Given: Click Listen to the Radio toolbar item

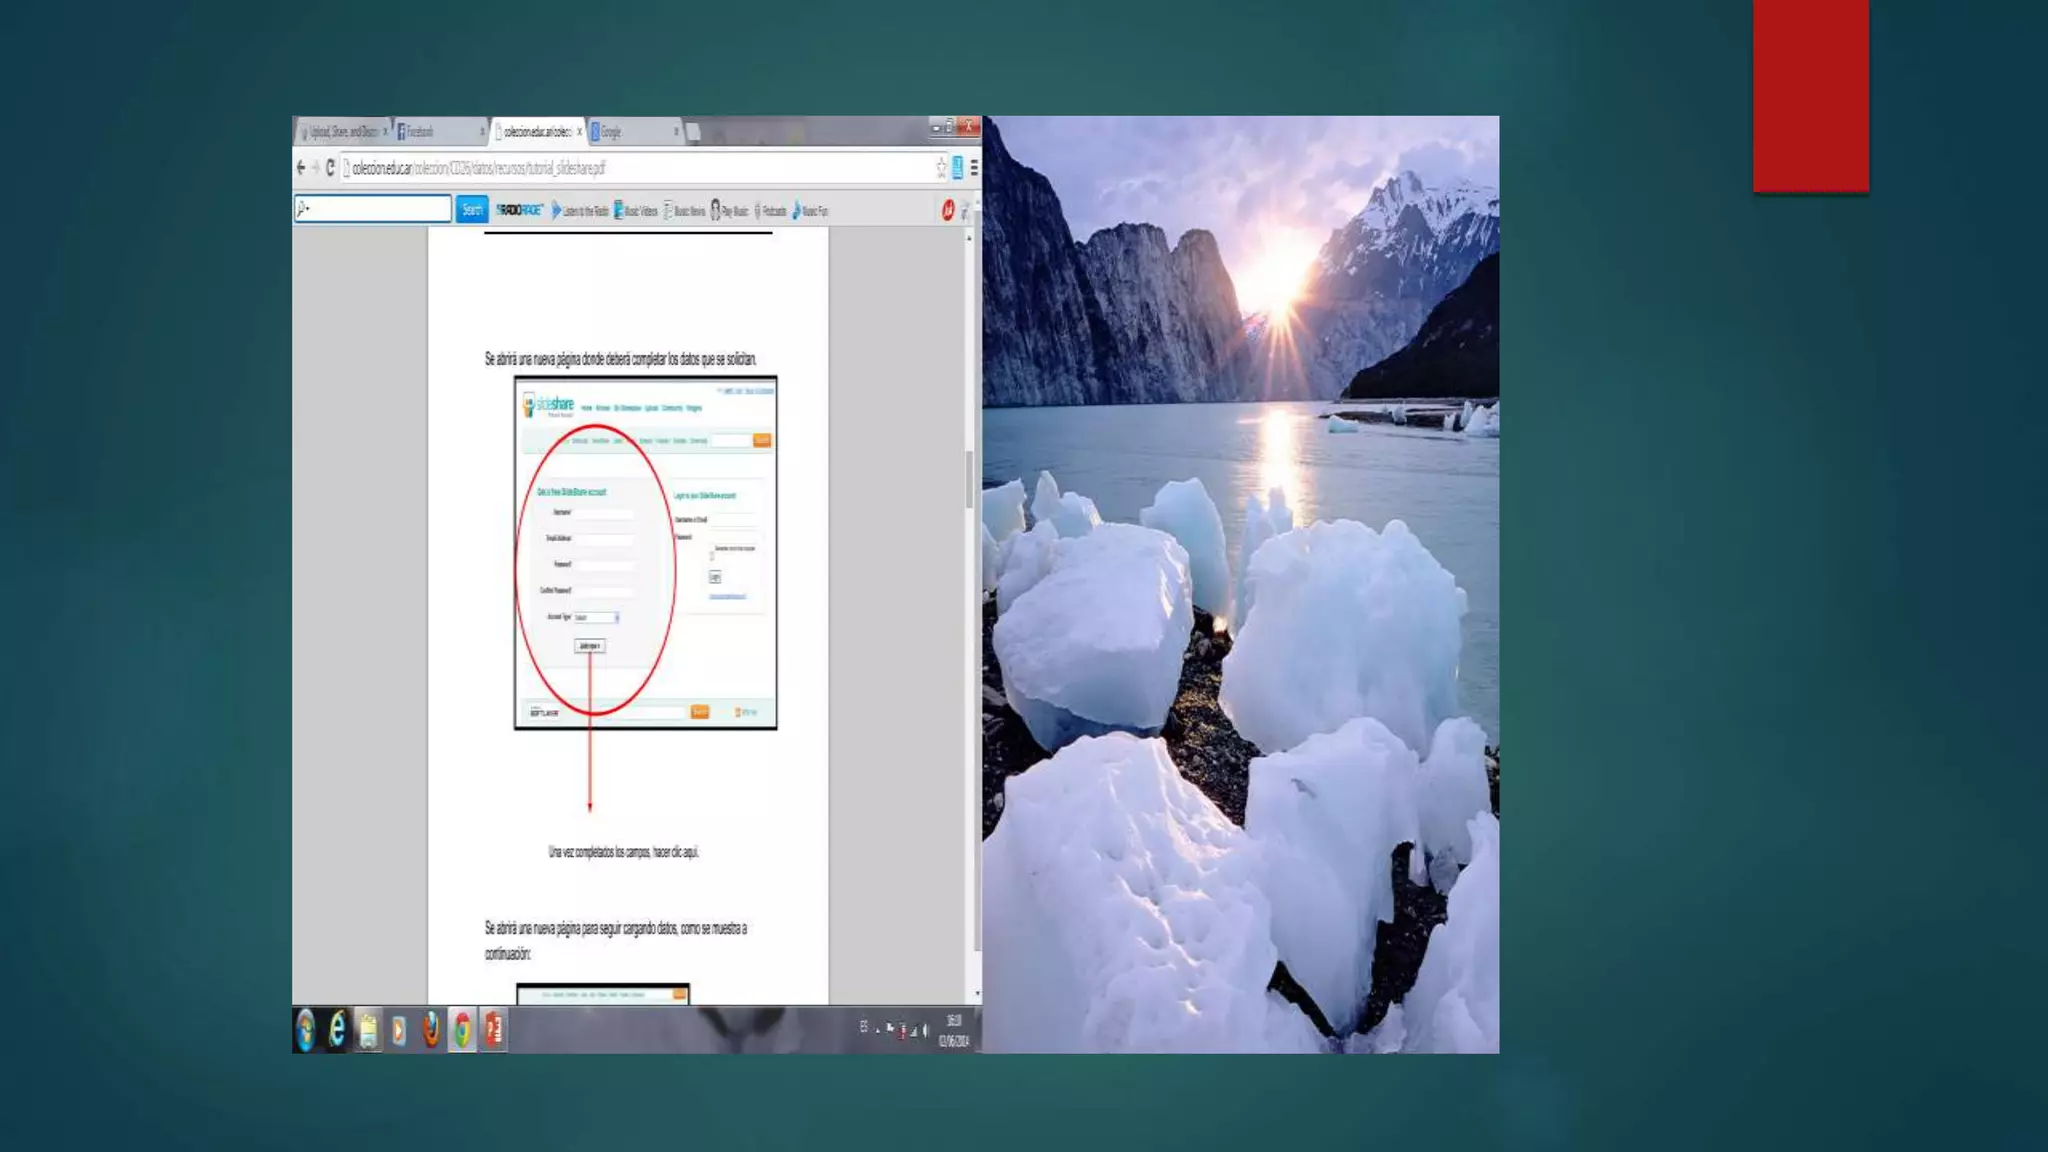Looking at the screenshot, I should click(x=580, y=211).
